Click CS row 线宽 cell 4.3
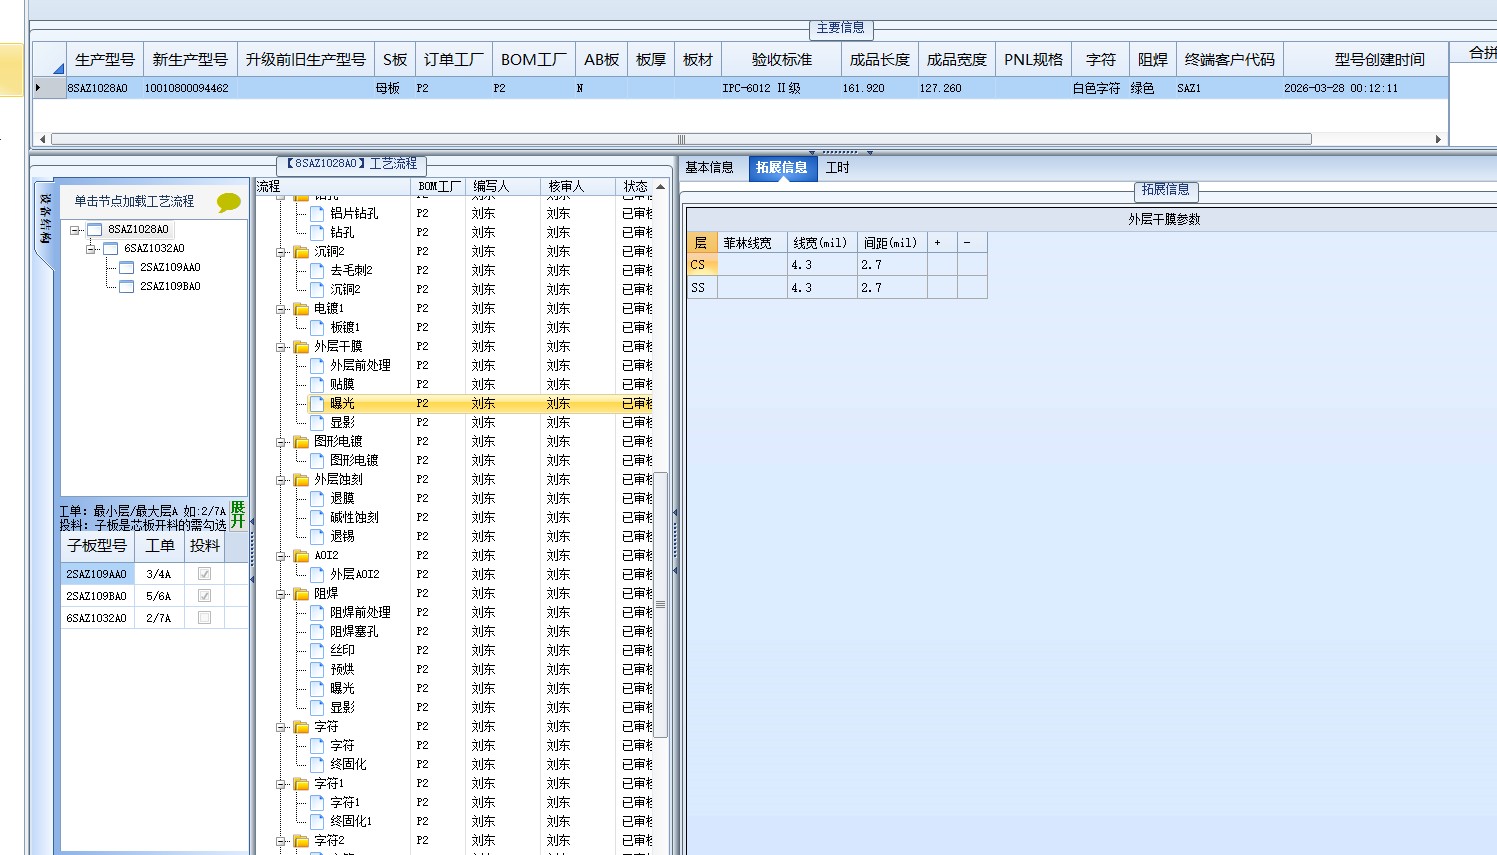This screenshot has height=855, width=1497. 822,265
